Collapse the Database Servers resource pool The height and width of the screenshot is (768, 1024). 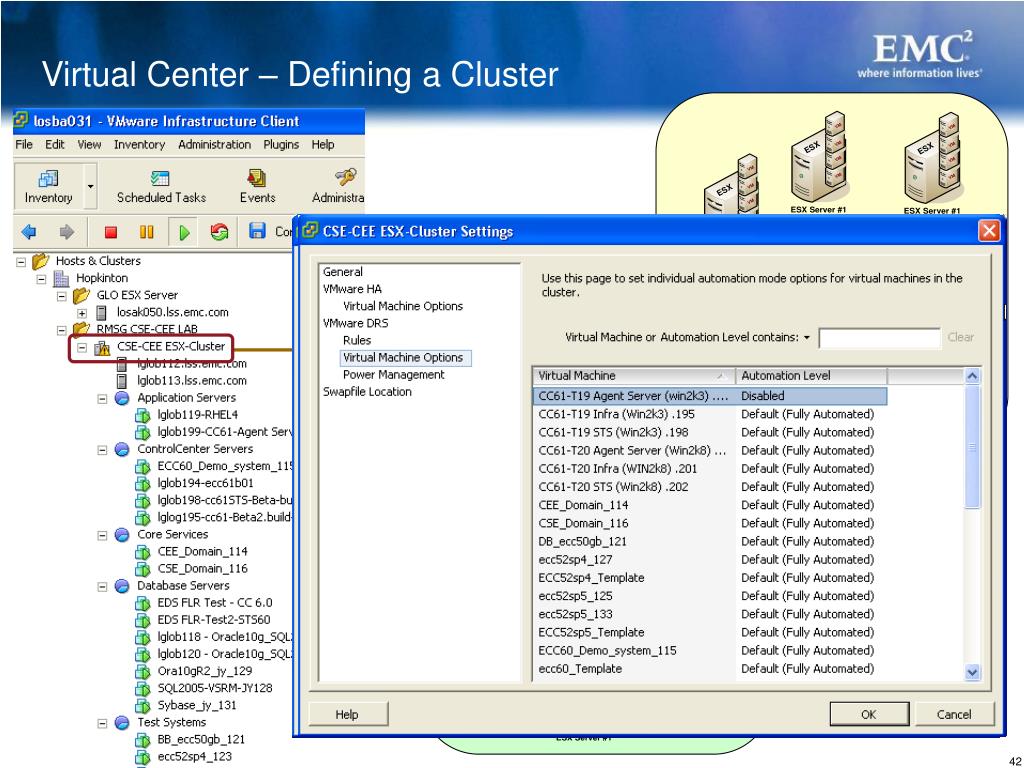click(x=103, y=586)
